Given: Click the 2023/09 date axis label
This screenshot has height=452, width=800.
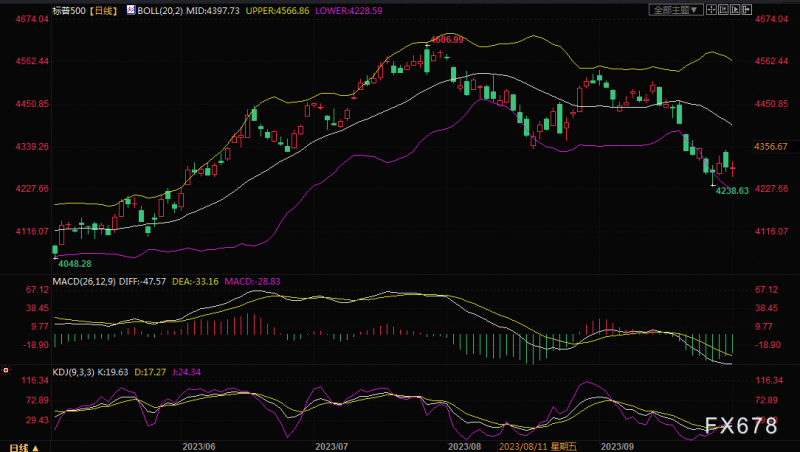Looking at the screenshot, I should [617, 447].
